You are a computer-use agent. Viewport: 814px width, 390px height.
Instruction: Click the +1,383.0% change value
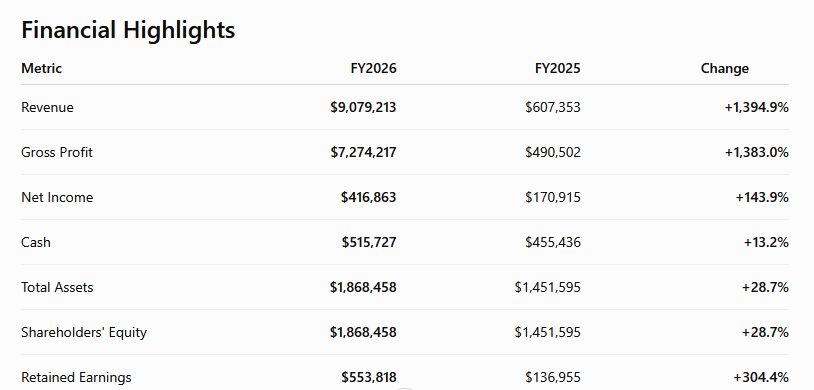click(757, 153)
